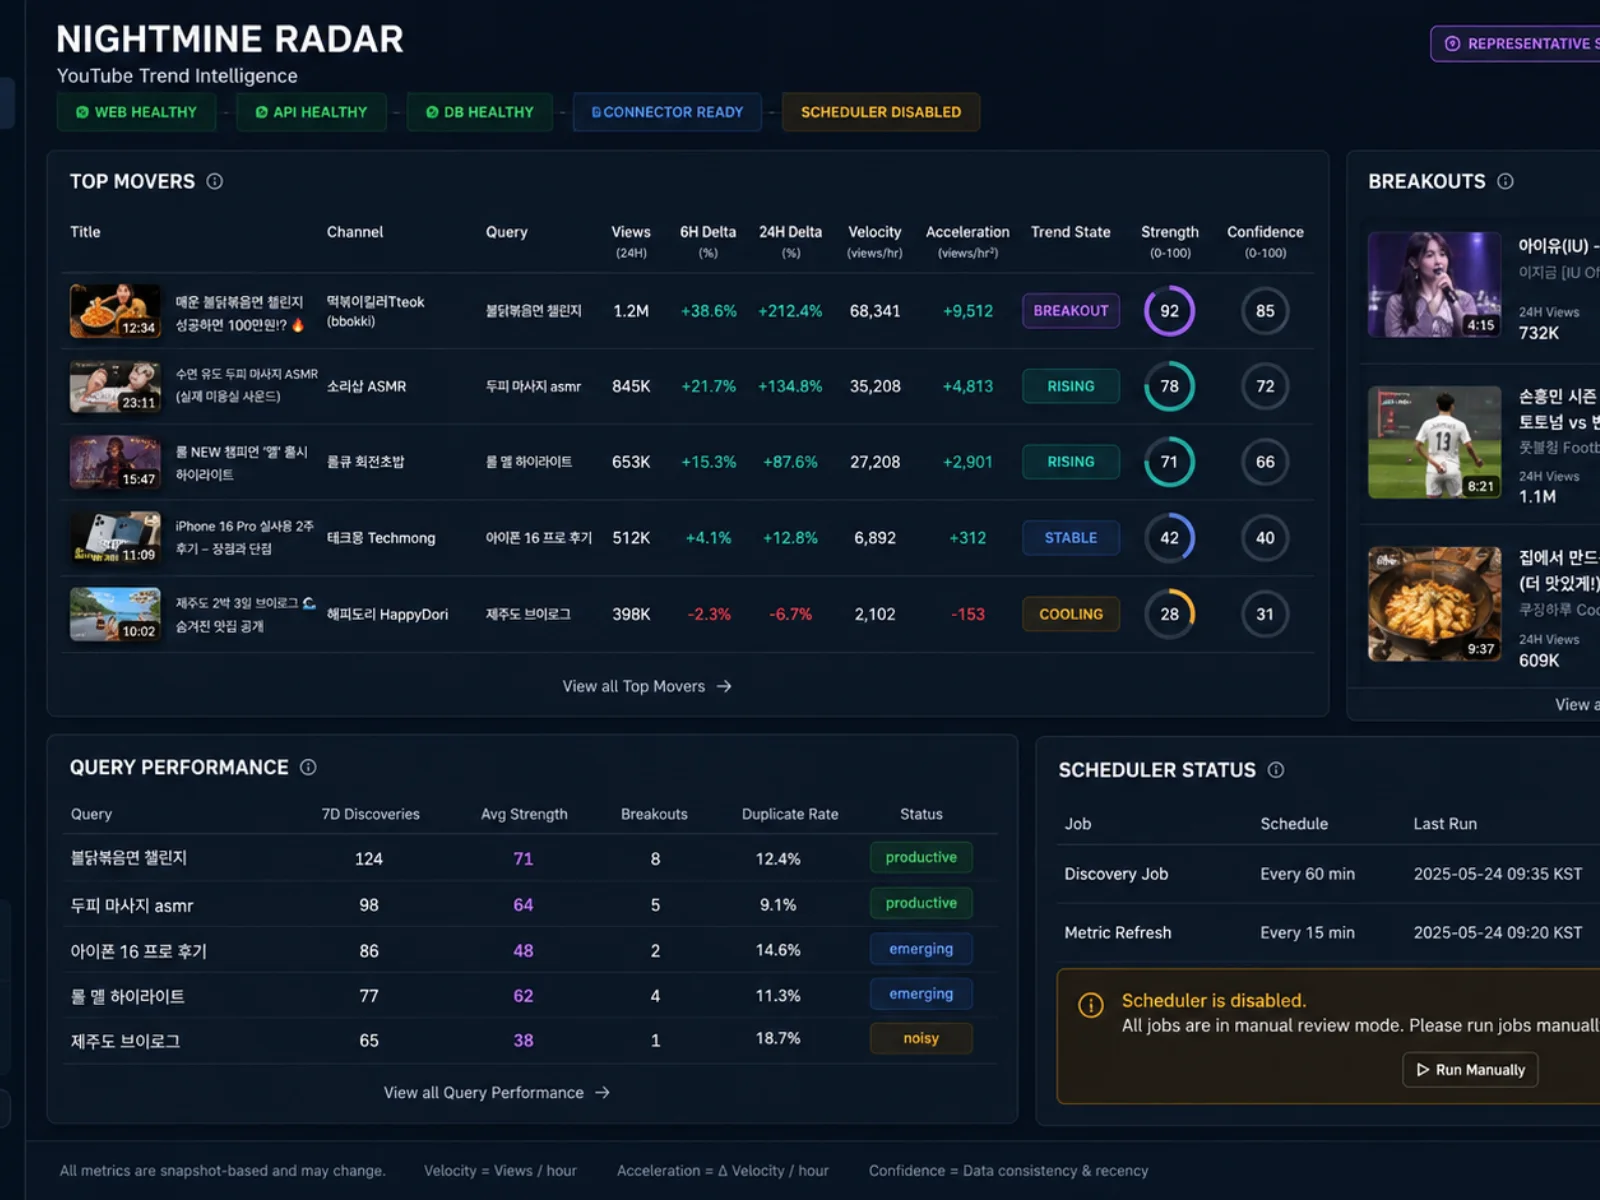Click the 제주도 브이로그 query performance row
Screen dimensions: 1600x1200
[530, 1041]
